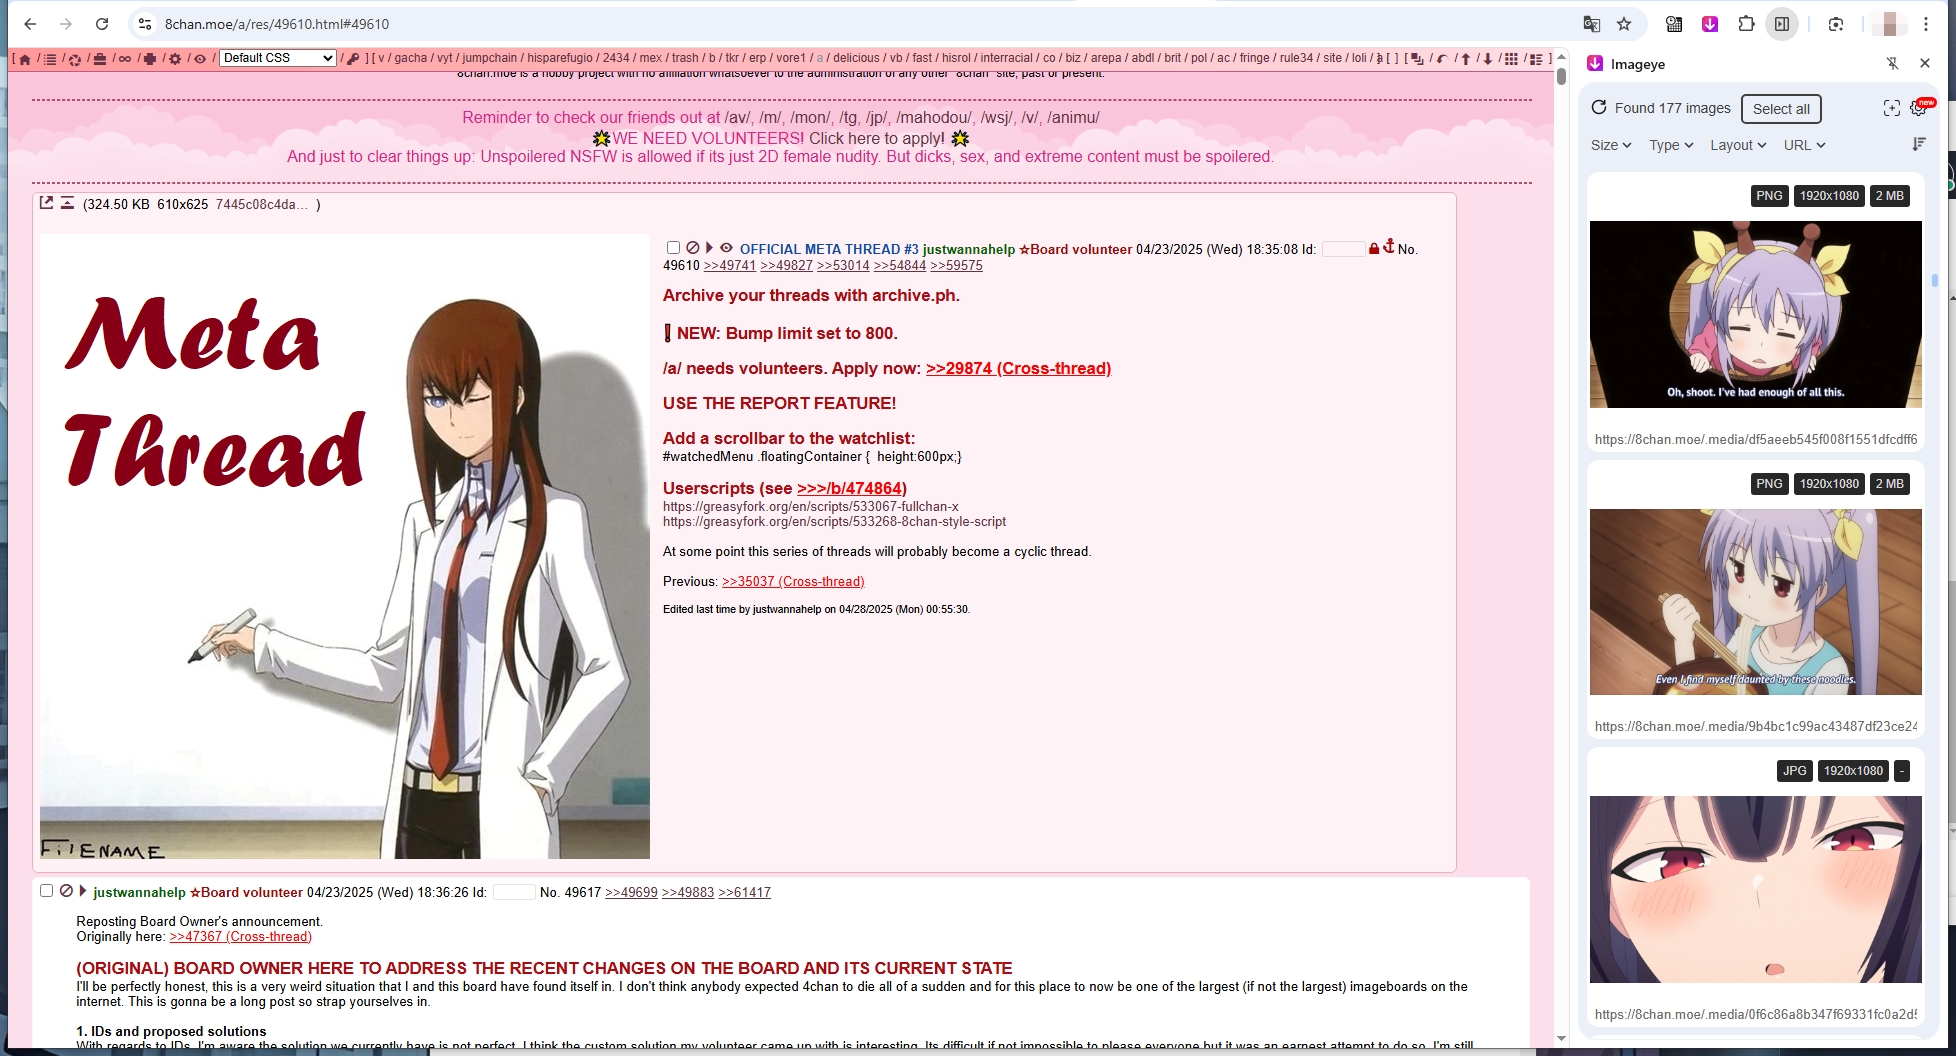The height and width of the screenshot is (1056, 1956).
Task: Click the anchor pin icon on OP post
Action: click(1389, 246)
